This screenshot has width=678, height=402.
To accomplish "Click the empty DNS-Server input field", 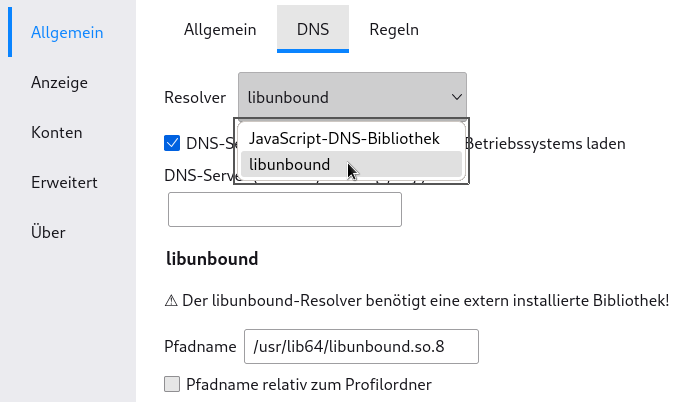I will point(285,210).
